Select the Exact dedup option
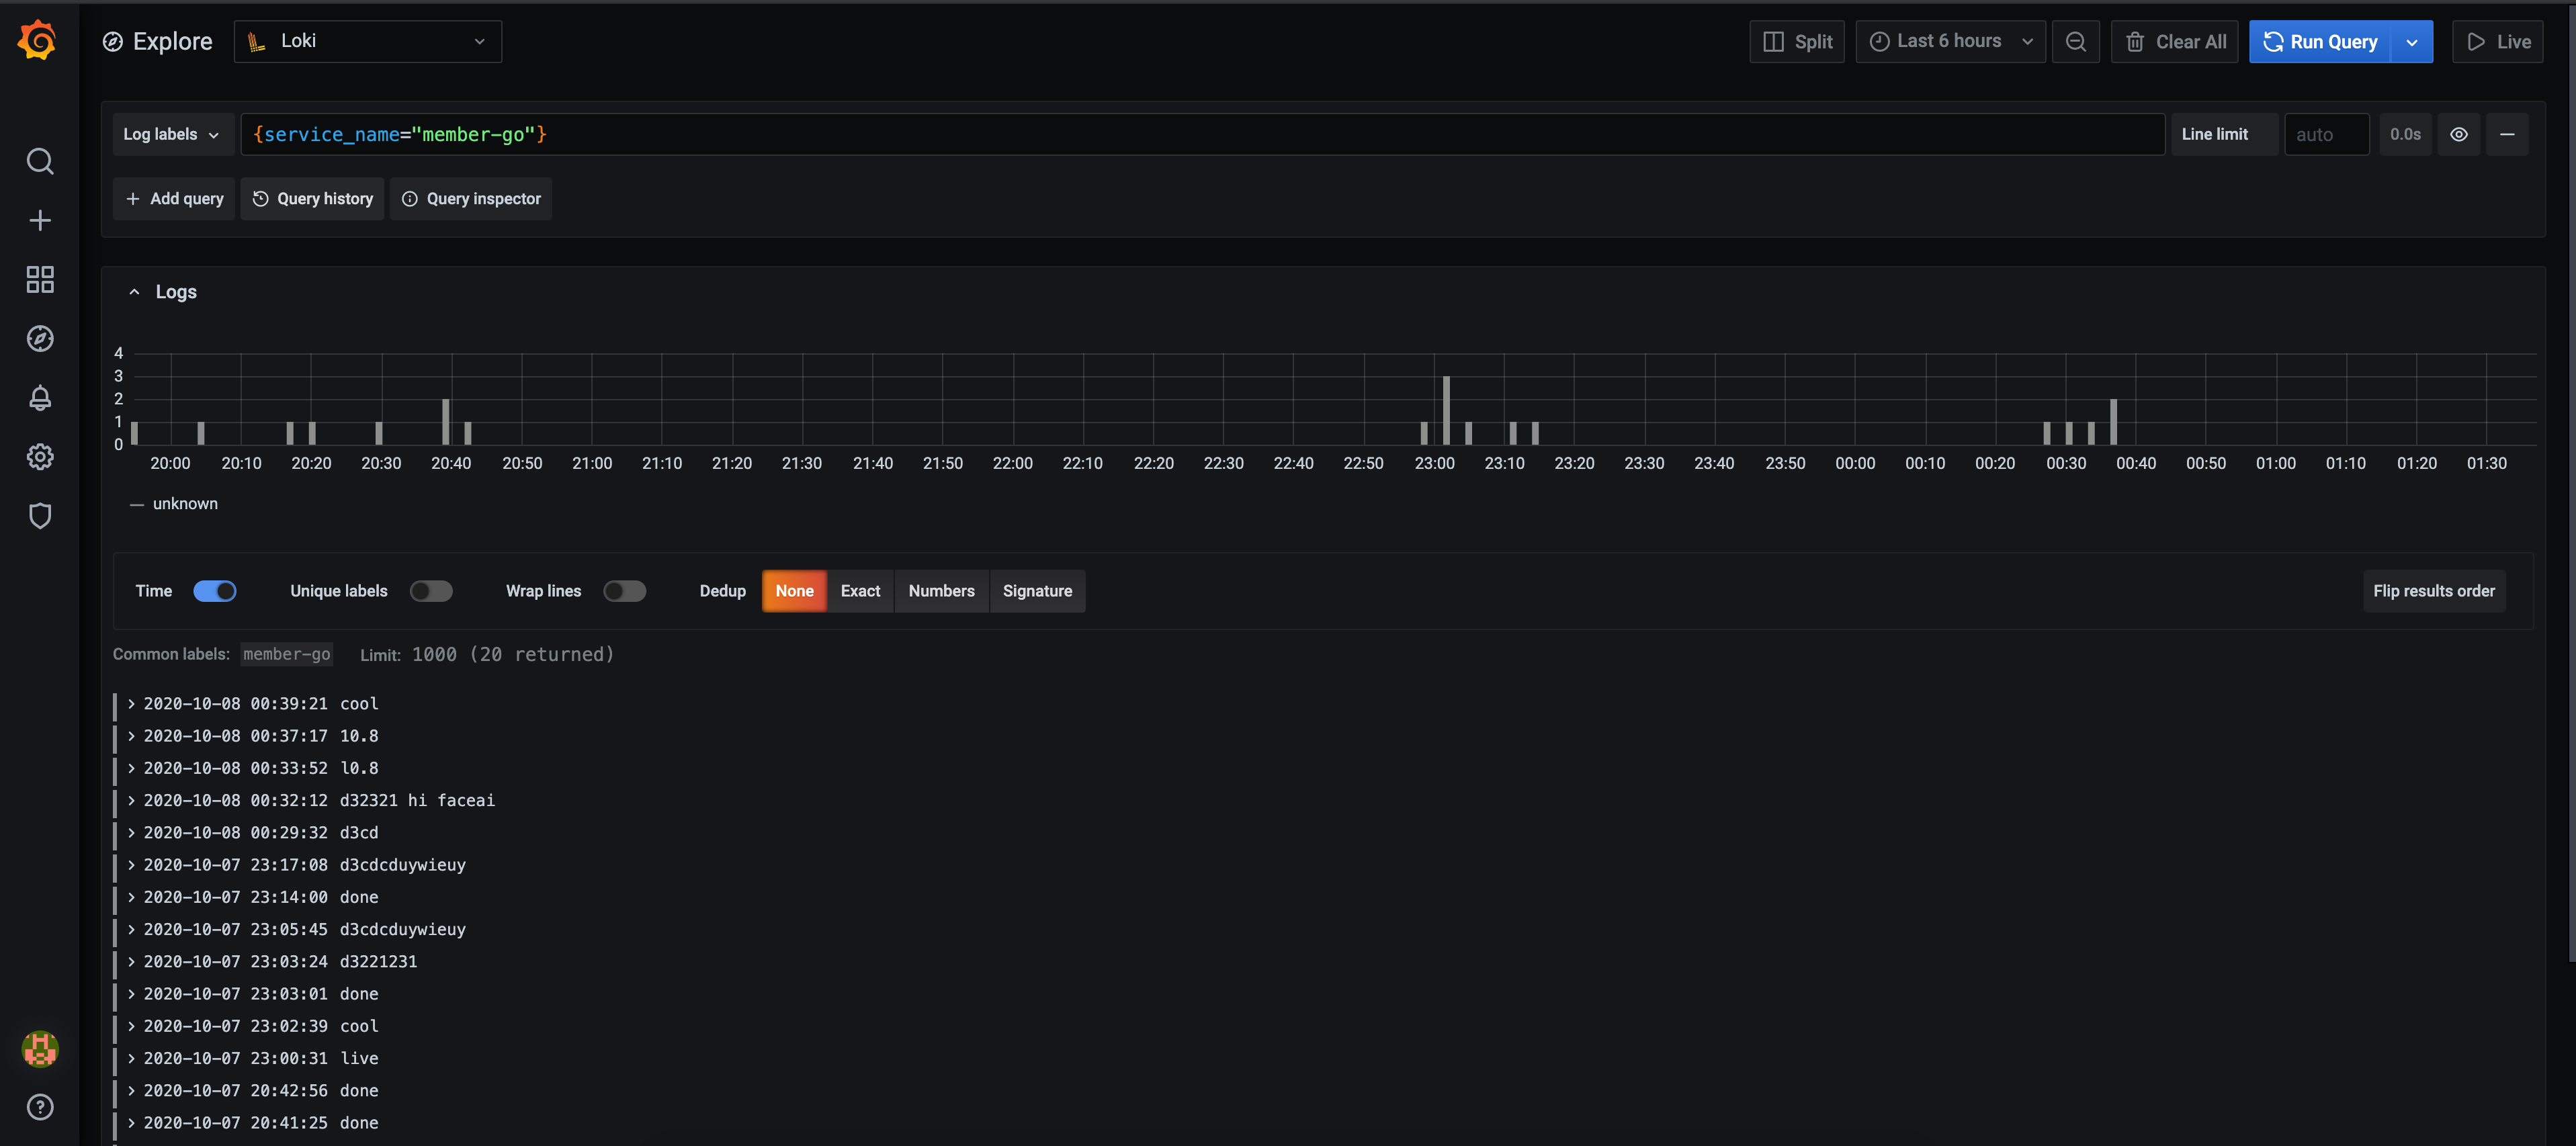Viewport: 2576px width, 1146px height. [x=860, y=591]
